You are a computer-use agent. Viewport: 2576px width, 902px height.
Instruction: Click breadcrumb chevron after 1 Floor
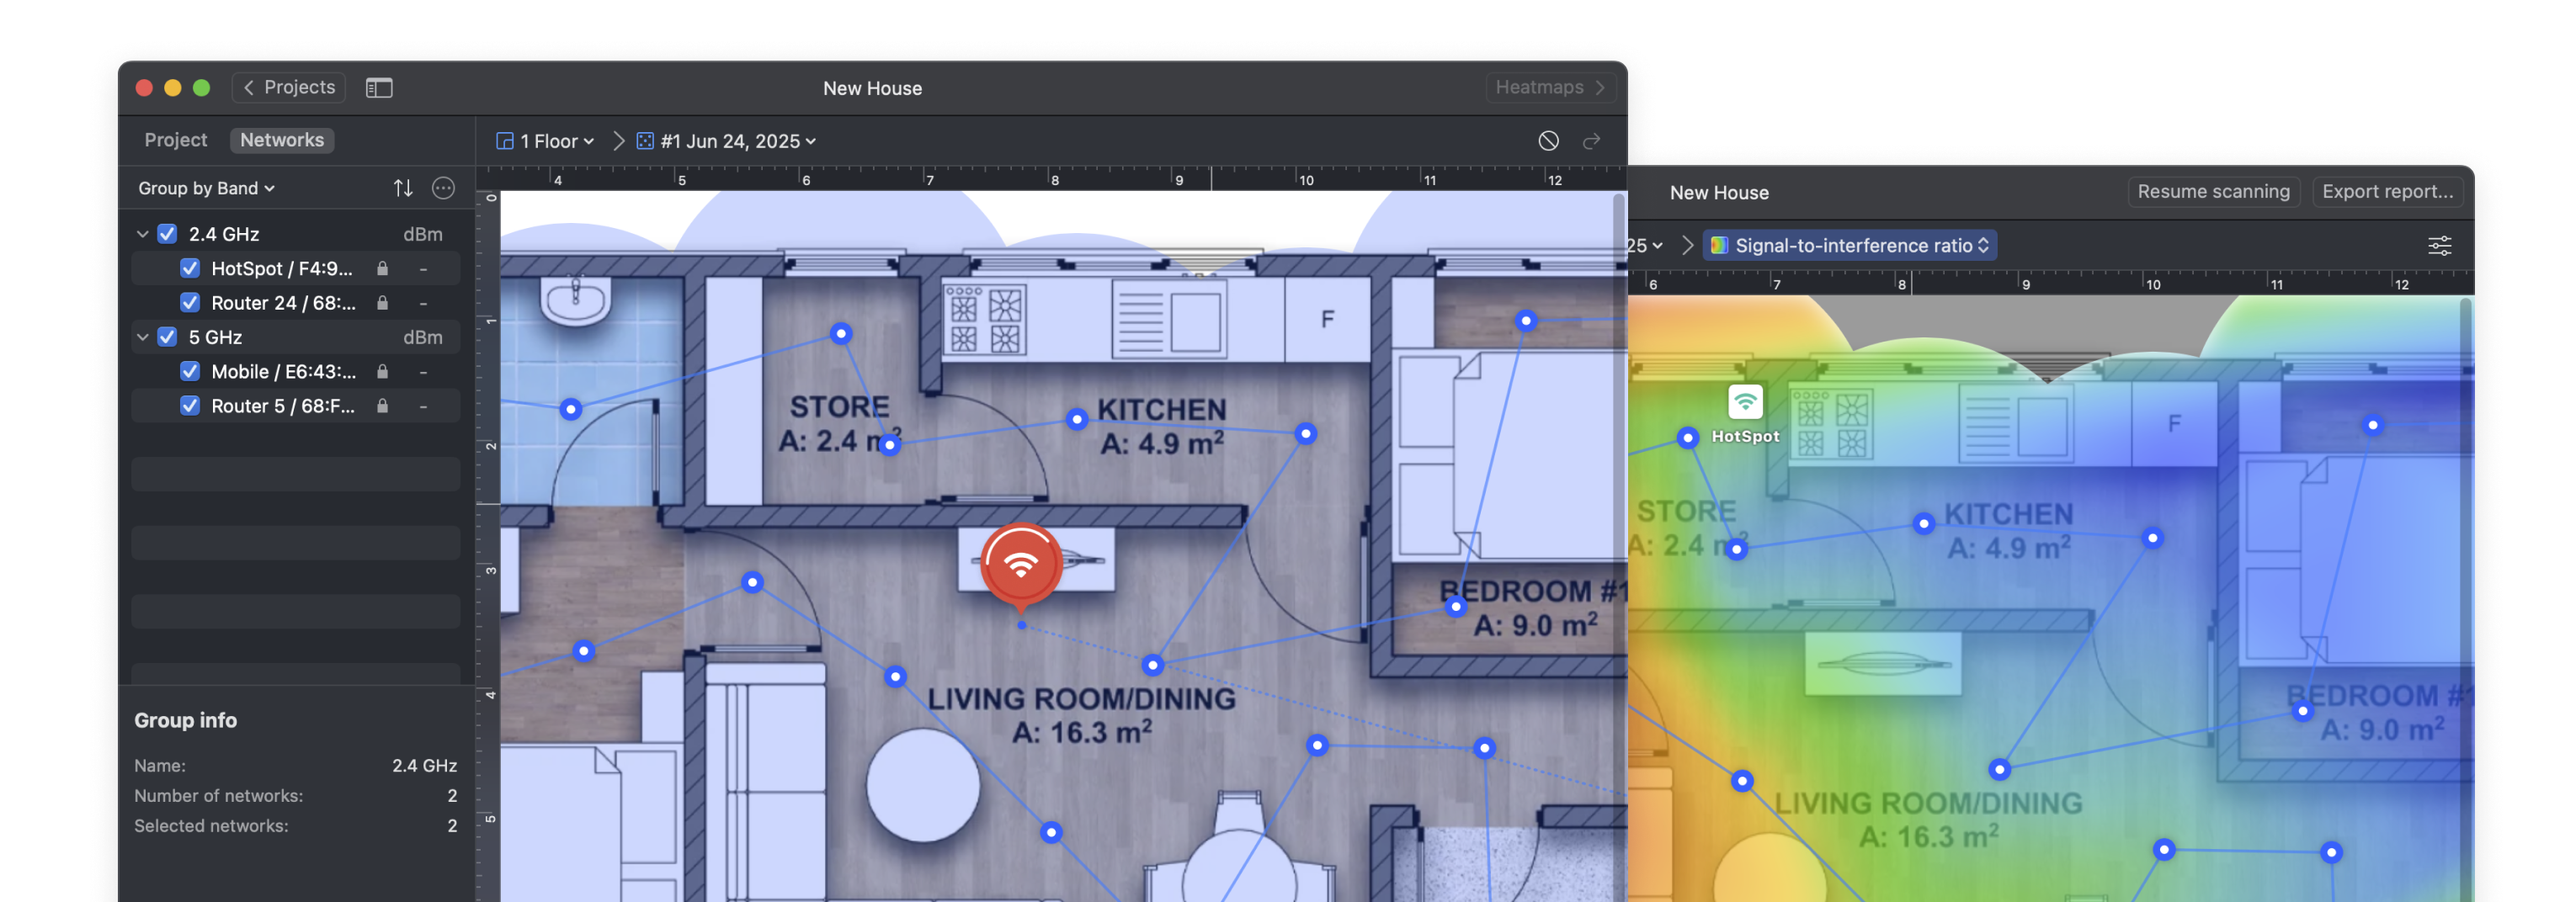618,141
